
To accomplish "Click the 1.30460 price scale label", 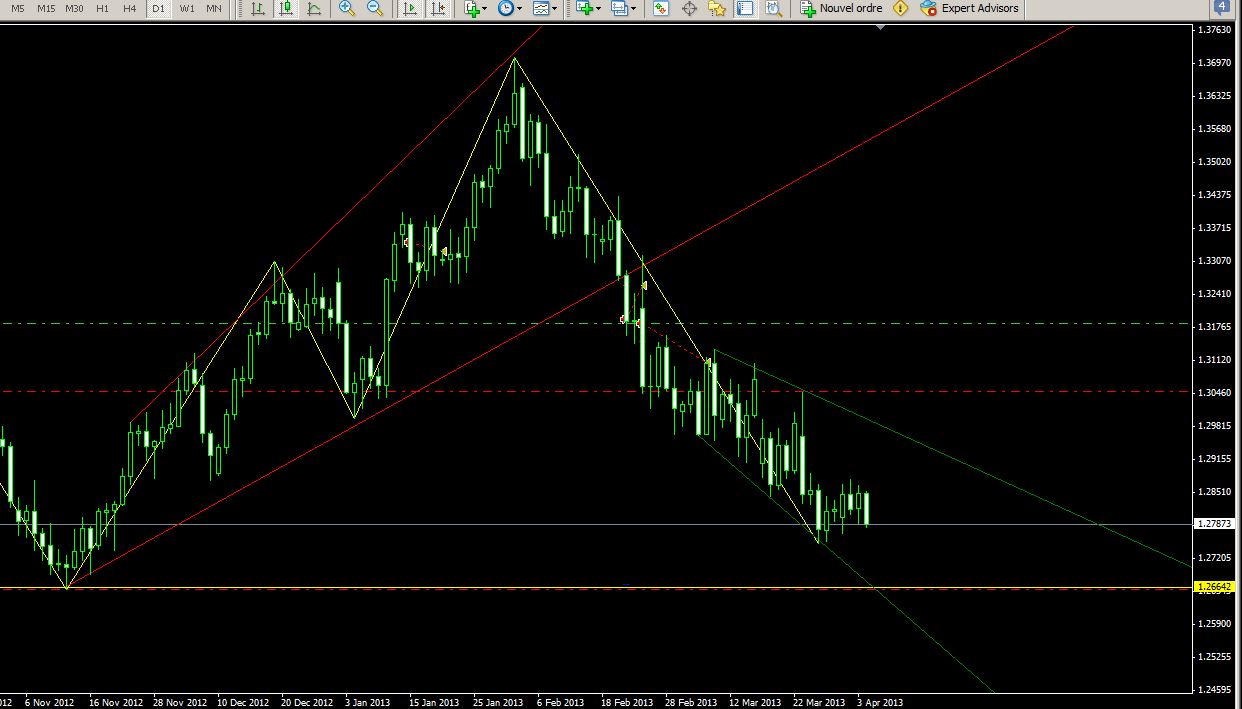I will click(1214, 392).
